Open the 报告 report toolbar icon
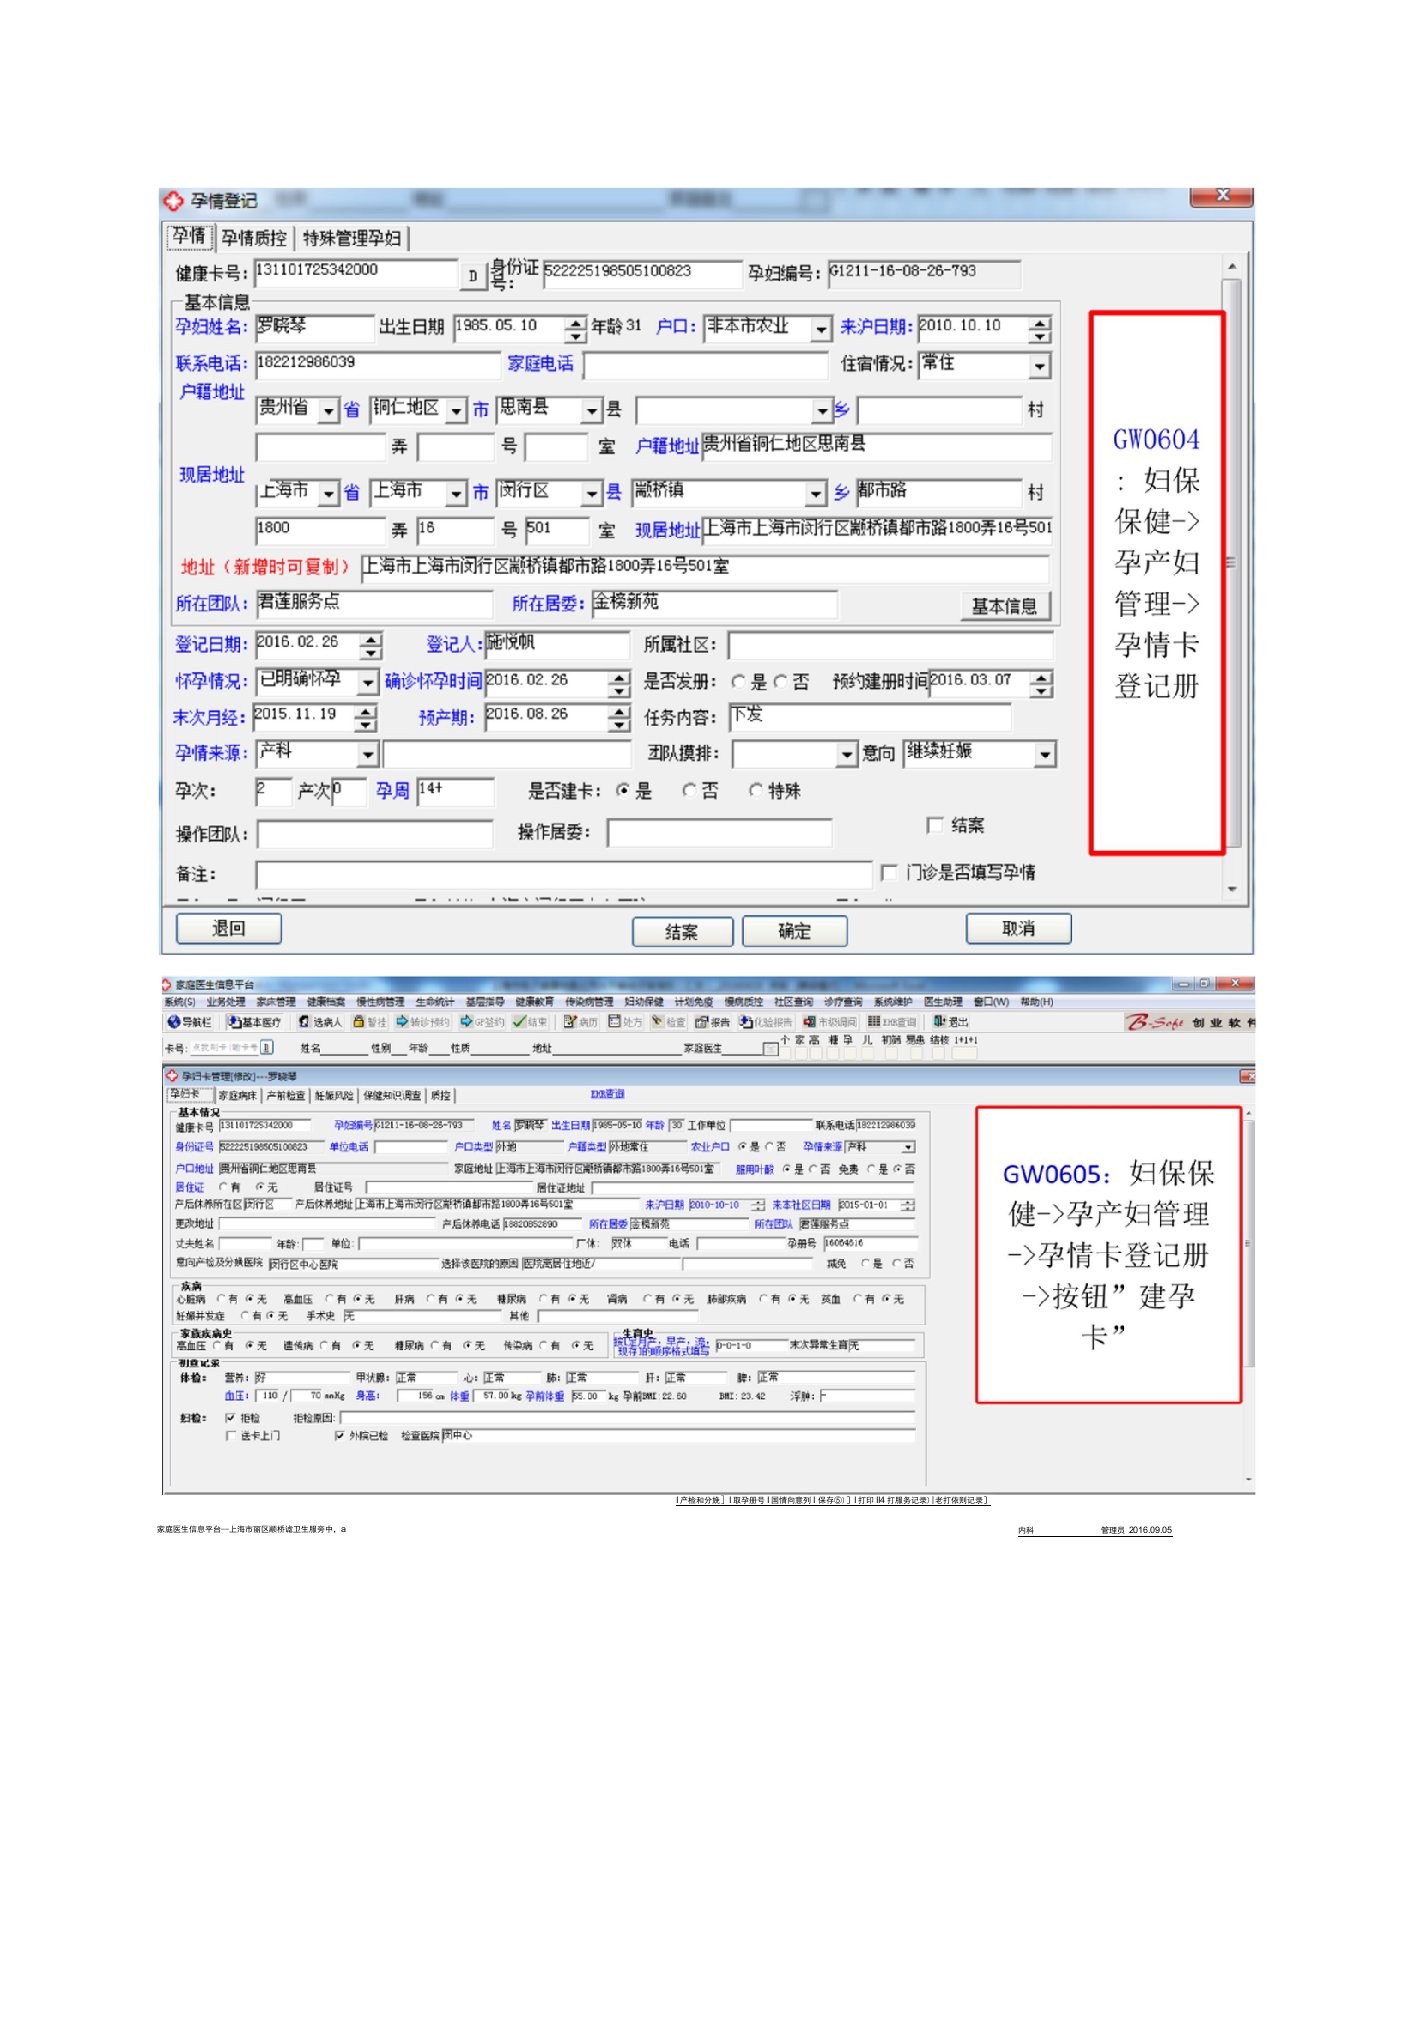Screen dimensions: 1413x2041 [x=712, y=1022]
